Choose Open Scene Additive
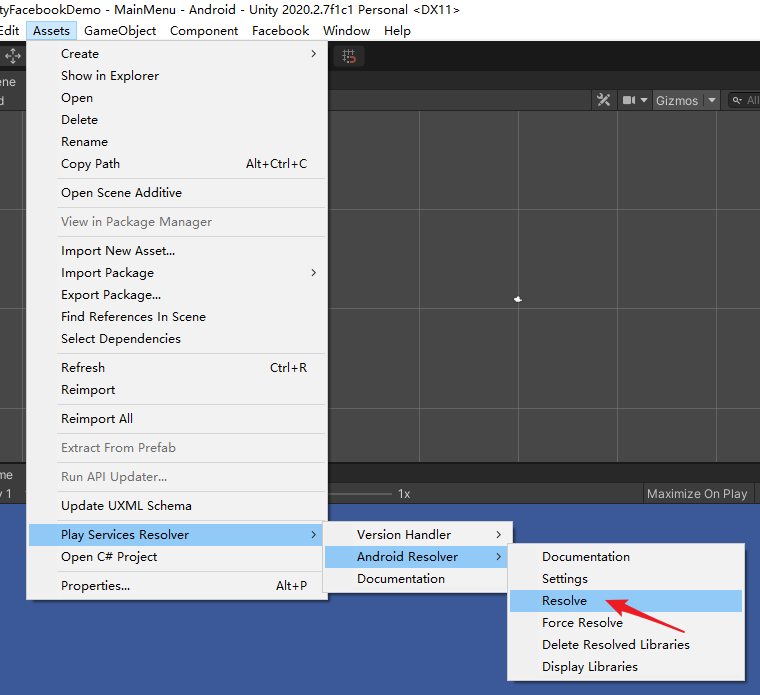 177,193
